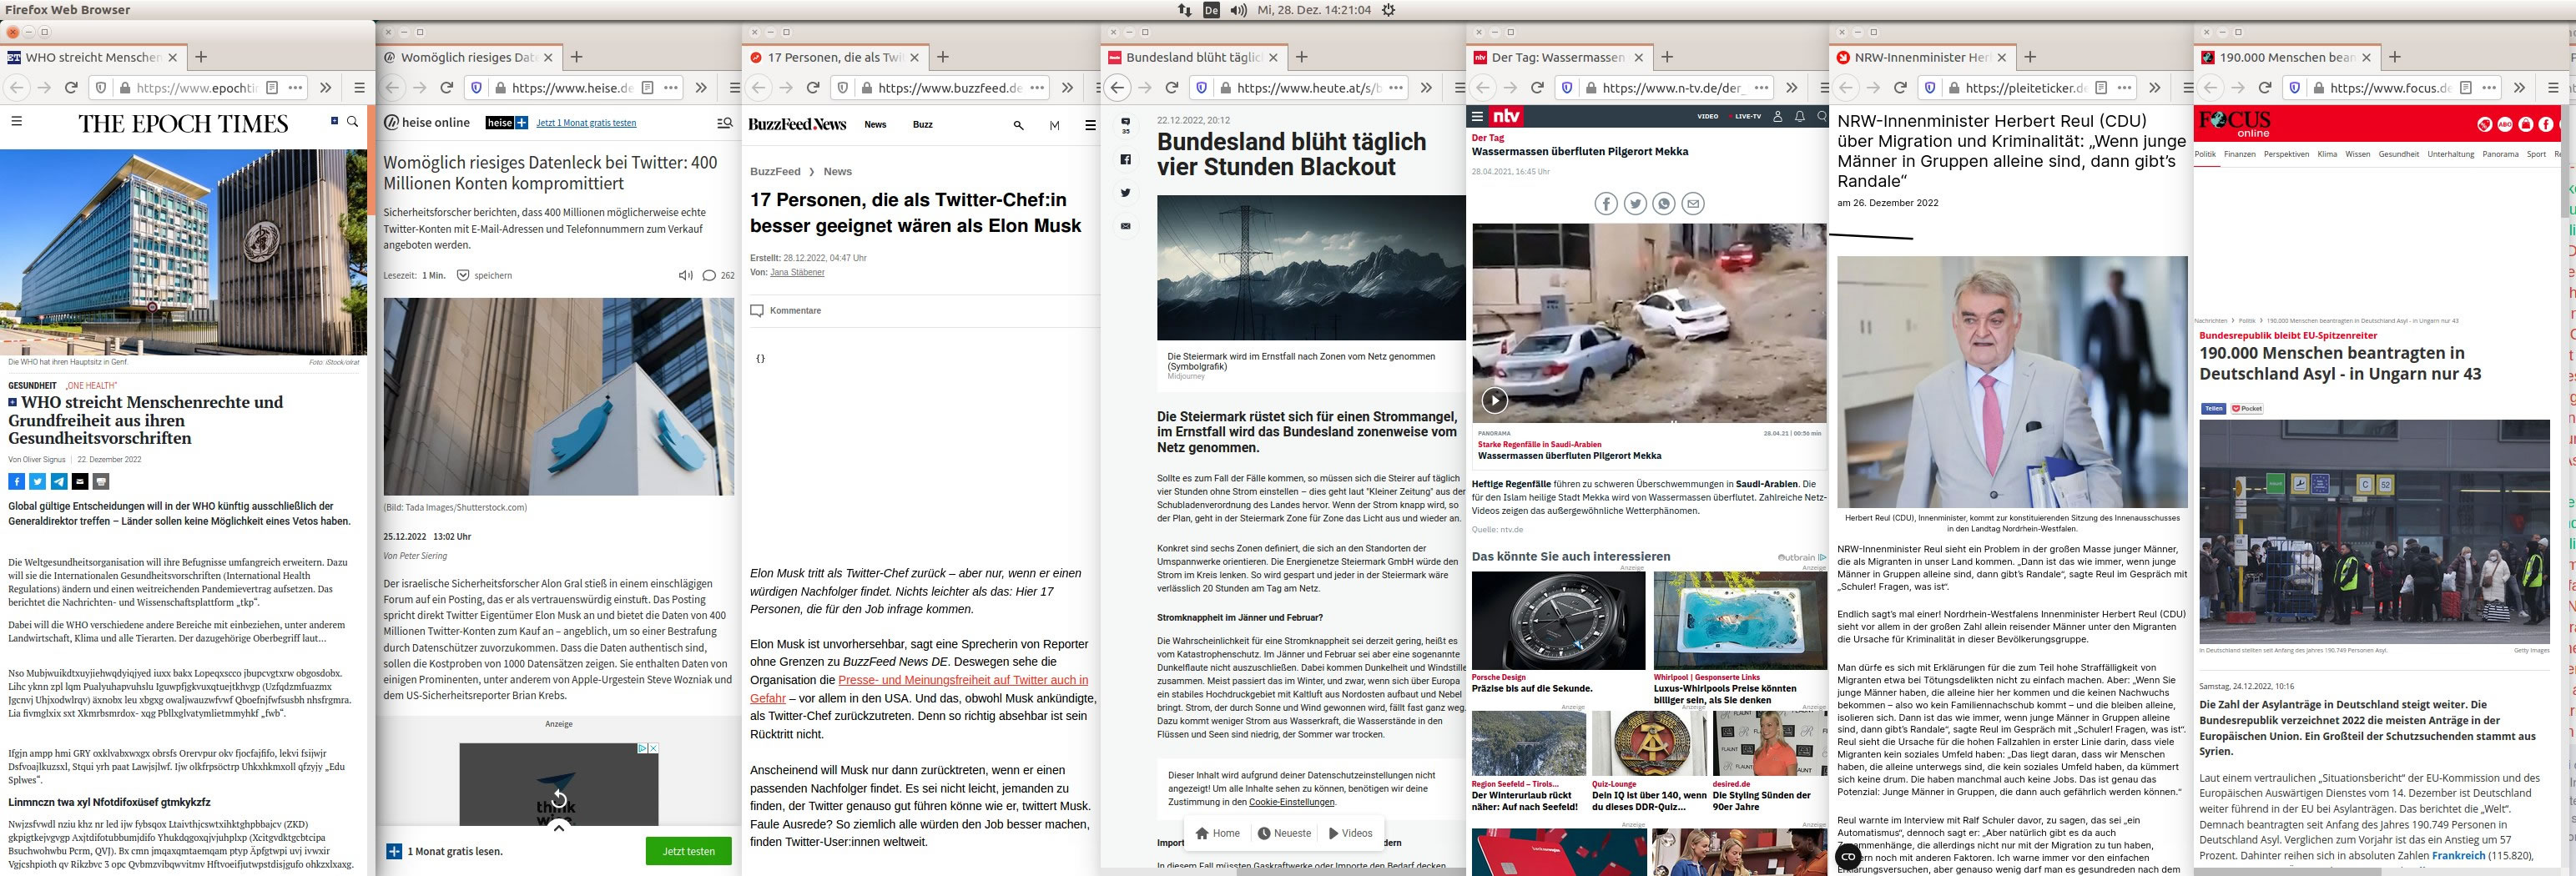The width and height of the screenshot is (2576, 876).
Task: Open search on The Epoch Times page
Action: [352, 121]
